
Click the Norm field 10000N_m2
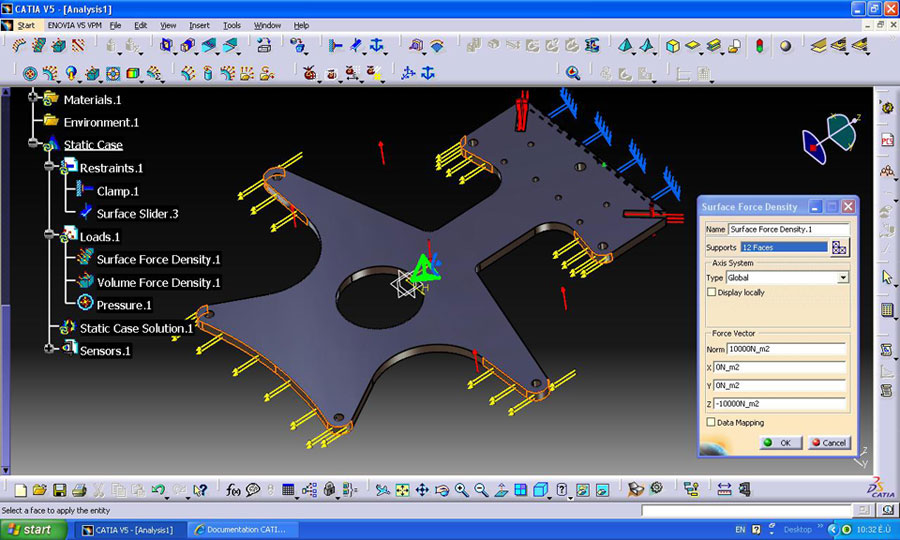click(x=786, y=349)
